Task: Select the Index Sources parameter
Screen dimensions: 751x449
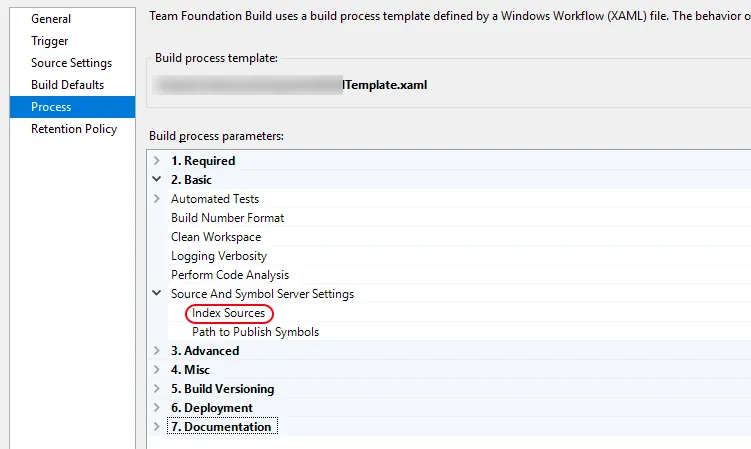Action: tap(229, 313)
